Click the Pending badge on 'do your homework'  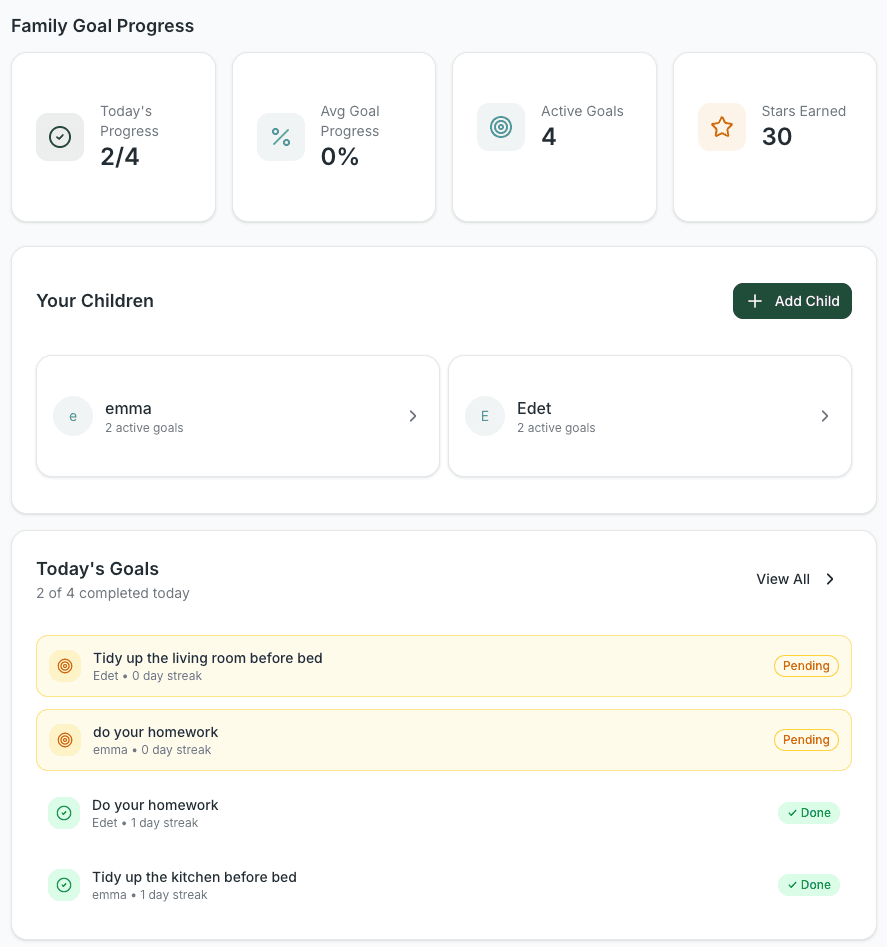point(806,740)
